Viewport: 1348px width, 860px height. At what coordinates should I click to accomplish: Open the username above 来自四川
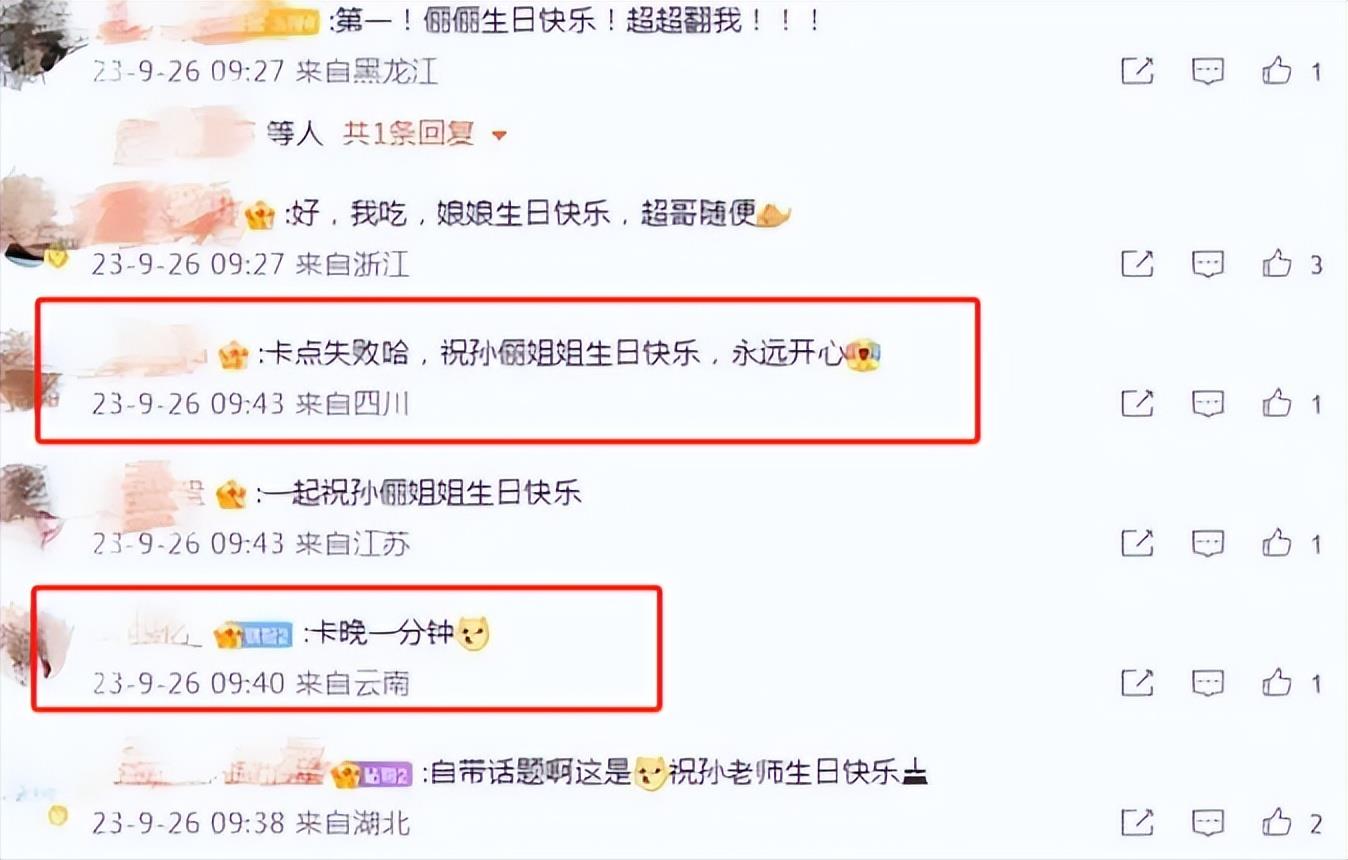[145, 354]
